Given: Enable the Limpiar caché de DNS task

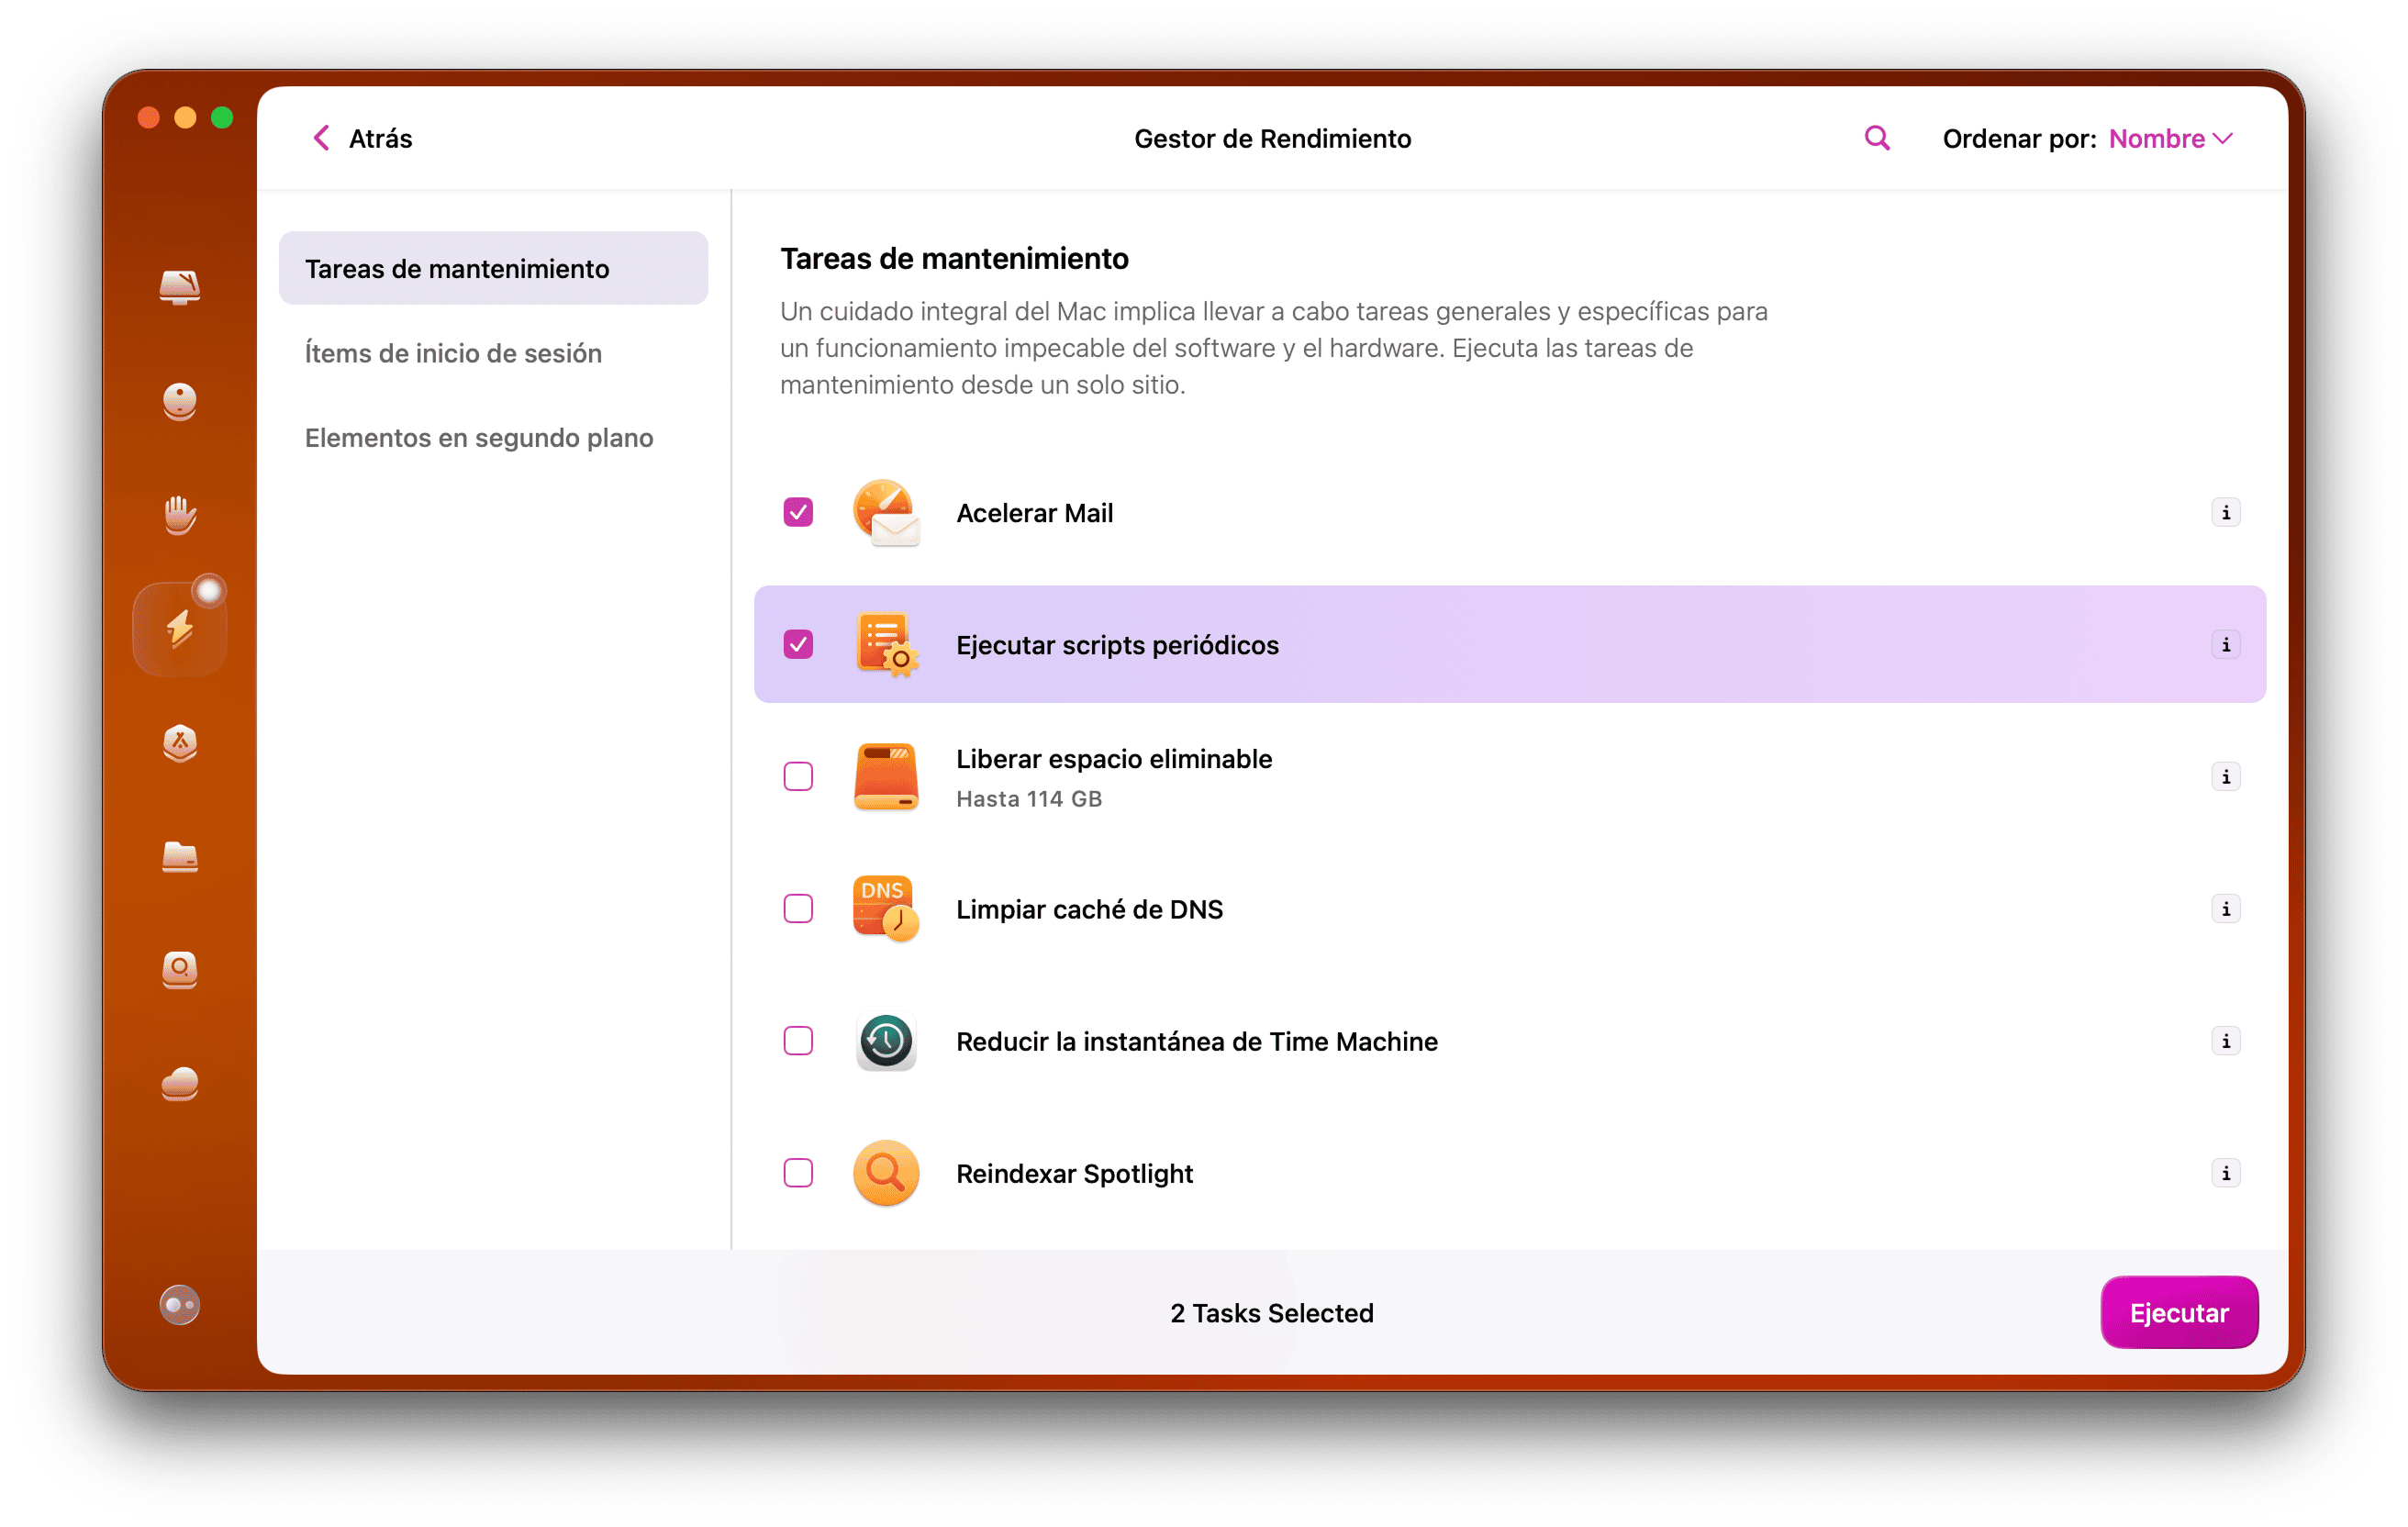Looking at the screenshot, I should [798, 908].
